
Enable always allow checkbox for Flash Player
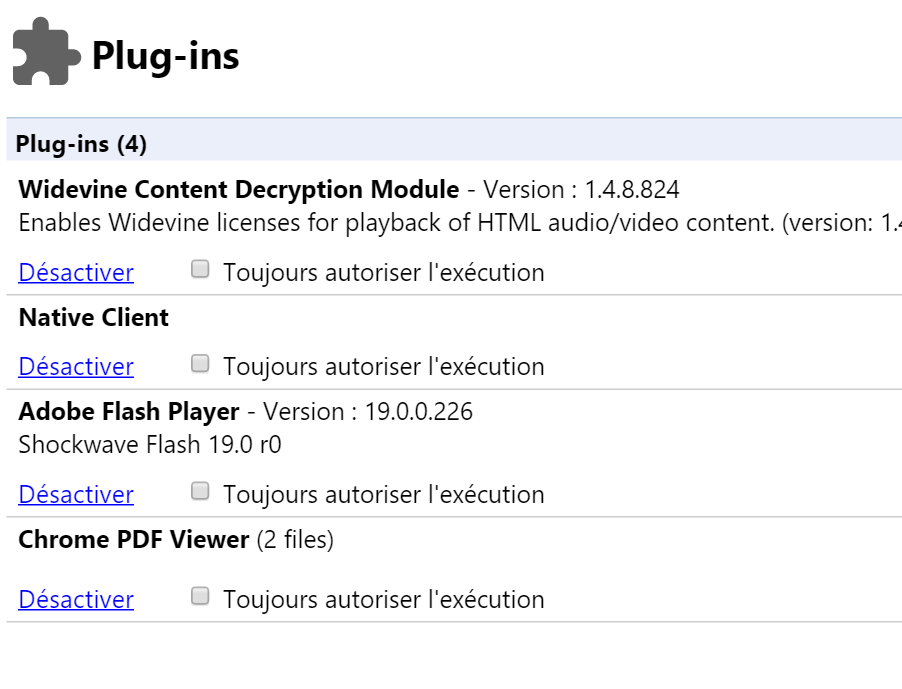(200, 491)
